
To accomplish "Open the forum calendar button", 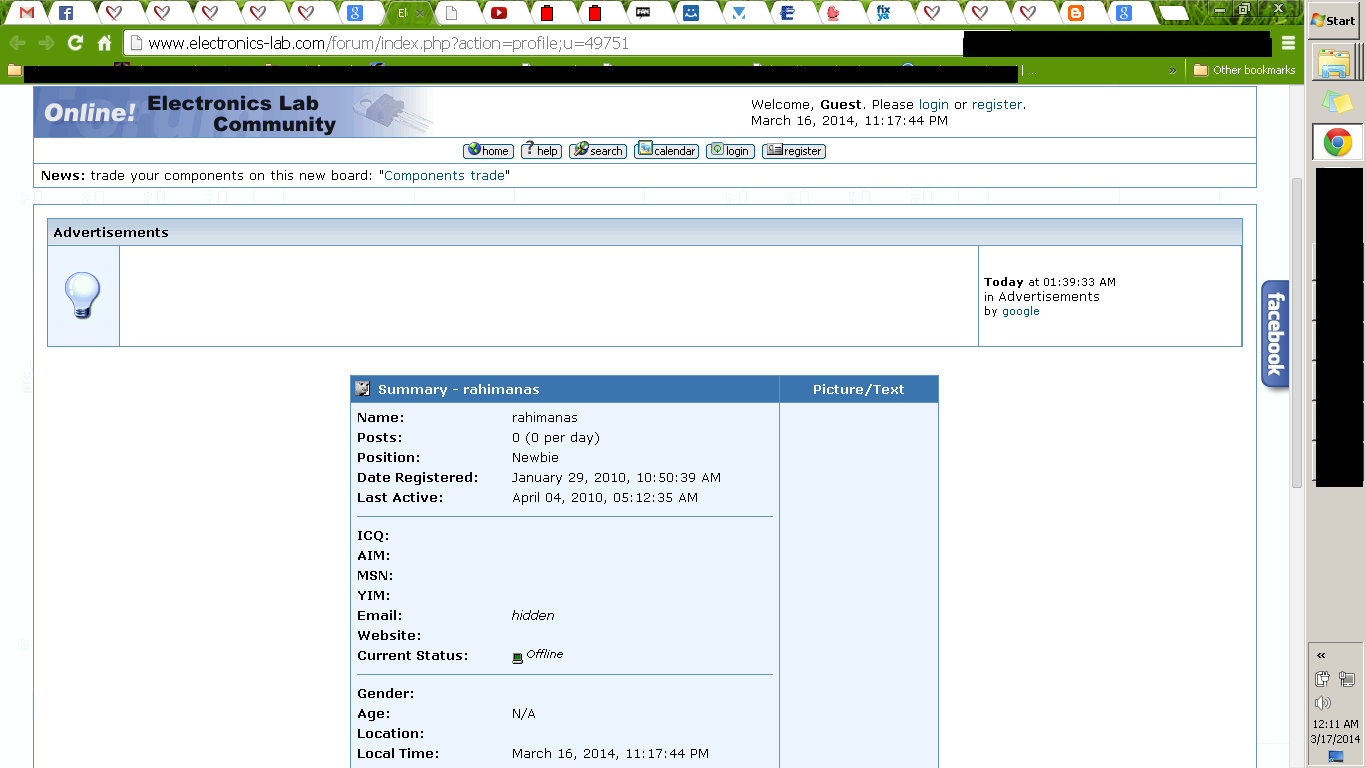I will (666, 151).
